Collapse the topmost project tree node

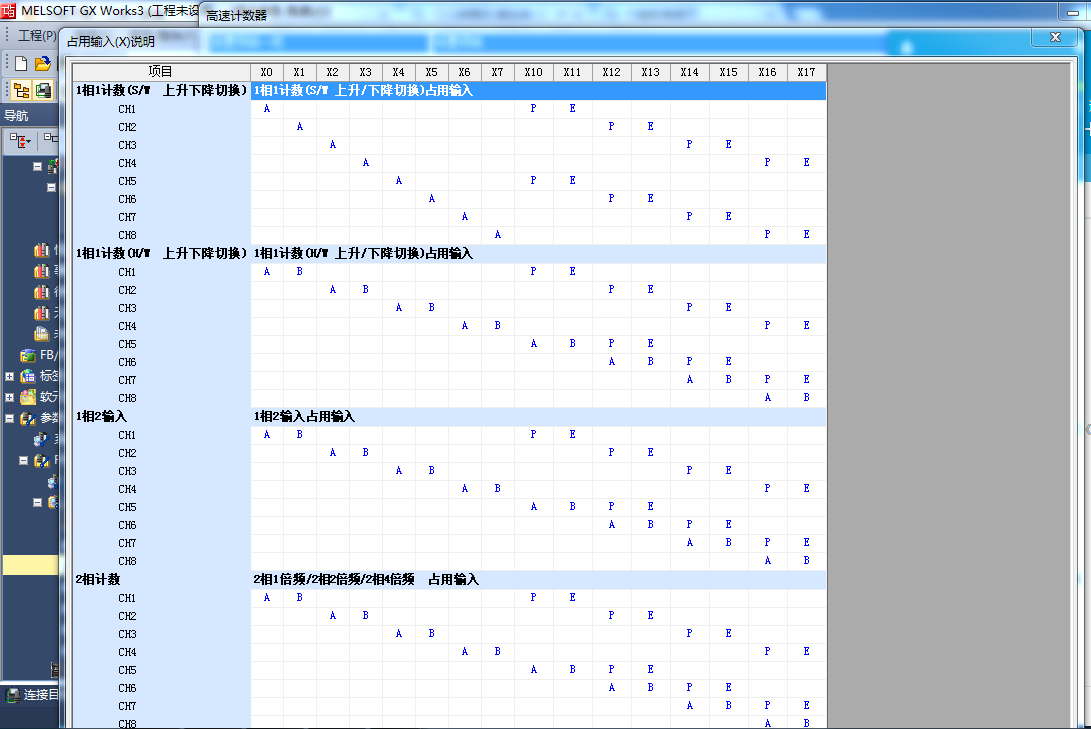pyautogui.click(x=37, y=167)
